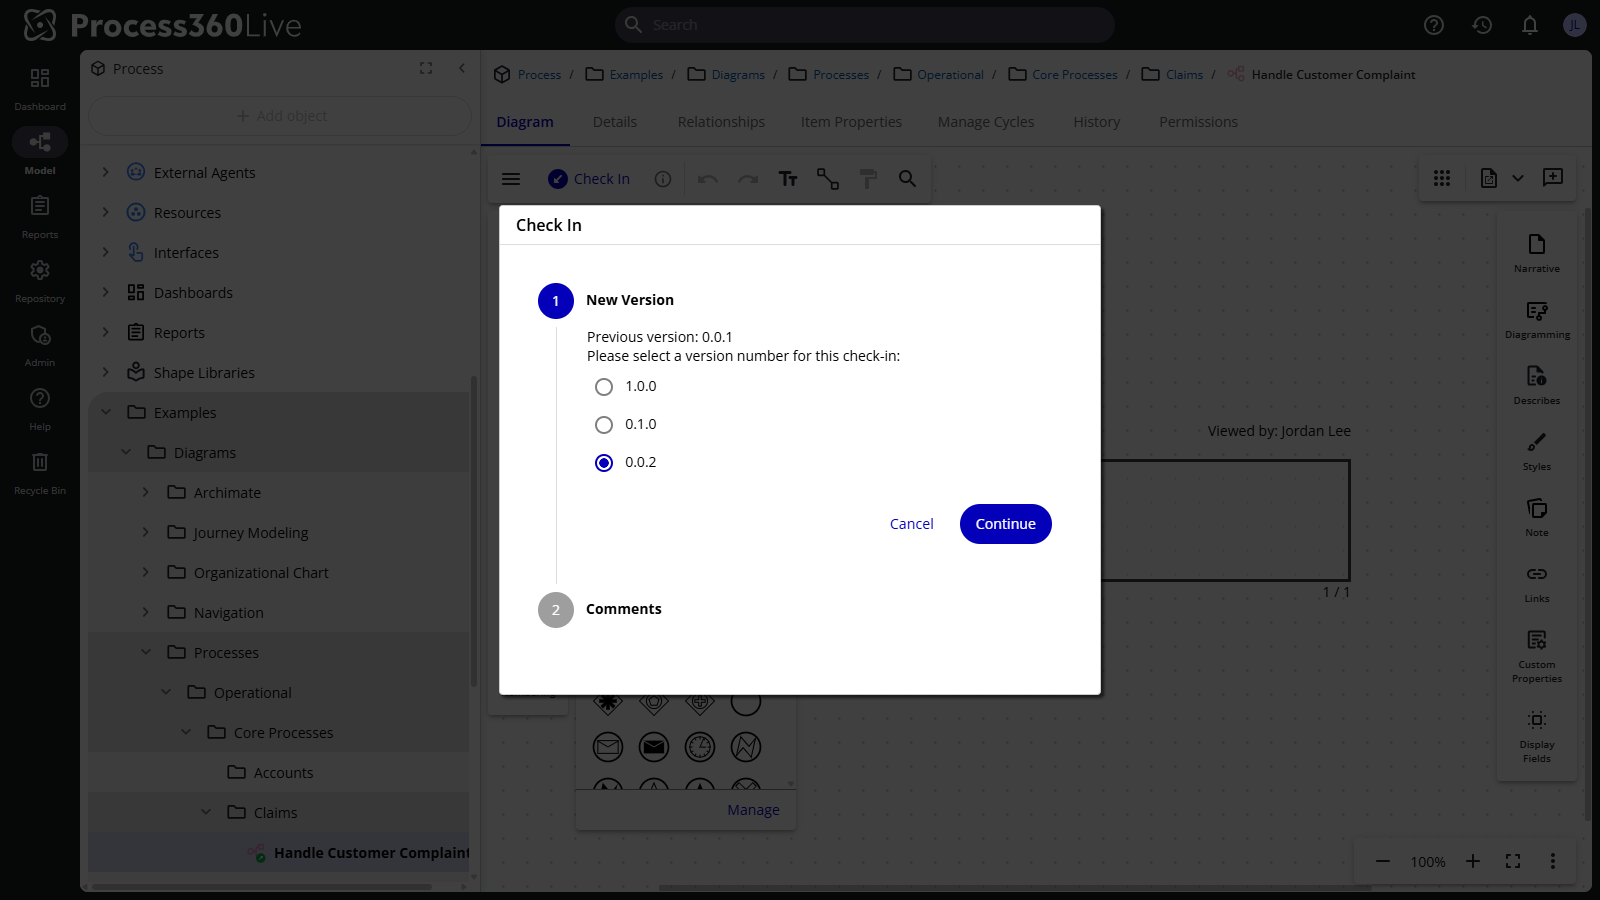Open the JL user avatar menu
Screen dimensions: 1600x900
(x=1575, y=25)
